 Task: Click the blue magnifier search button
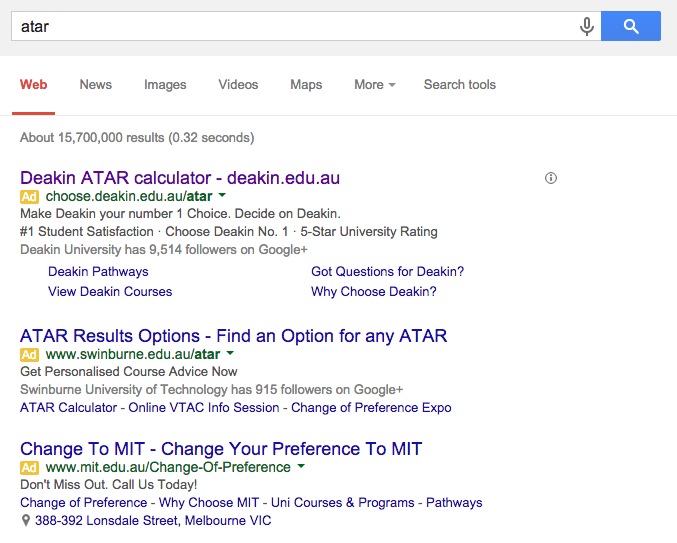coord(631,26)
